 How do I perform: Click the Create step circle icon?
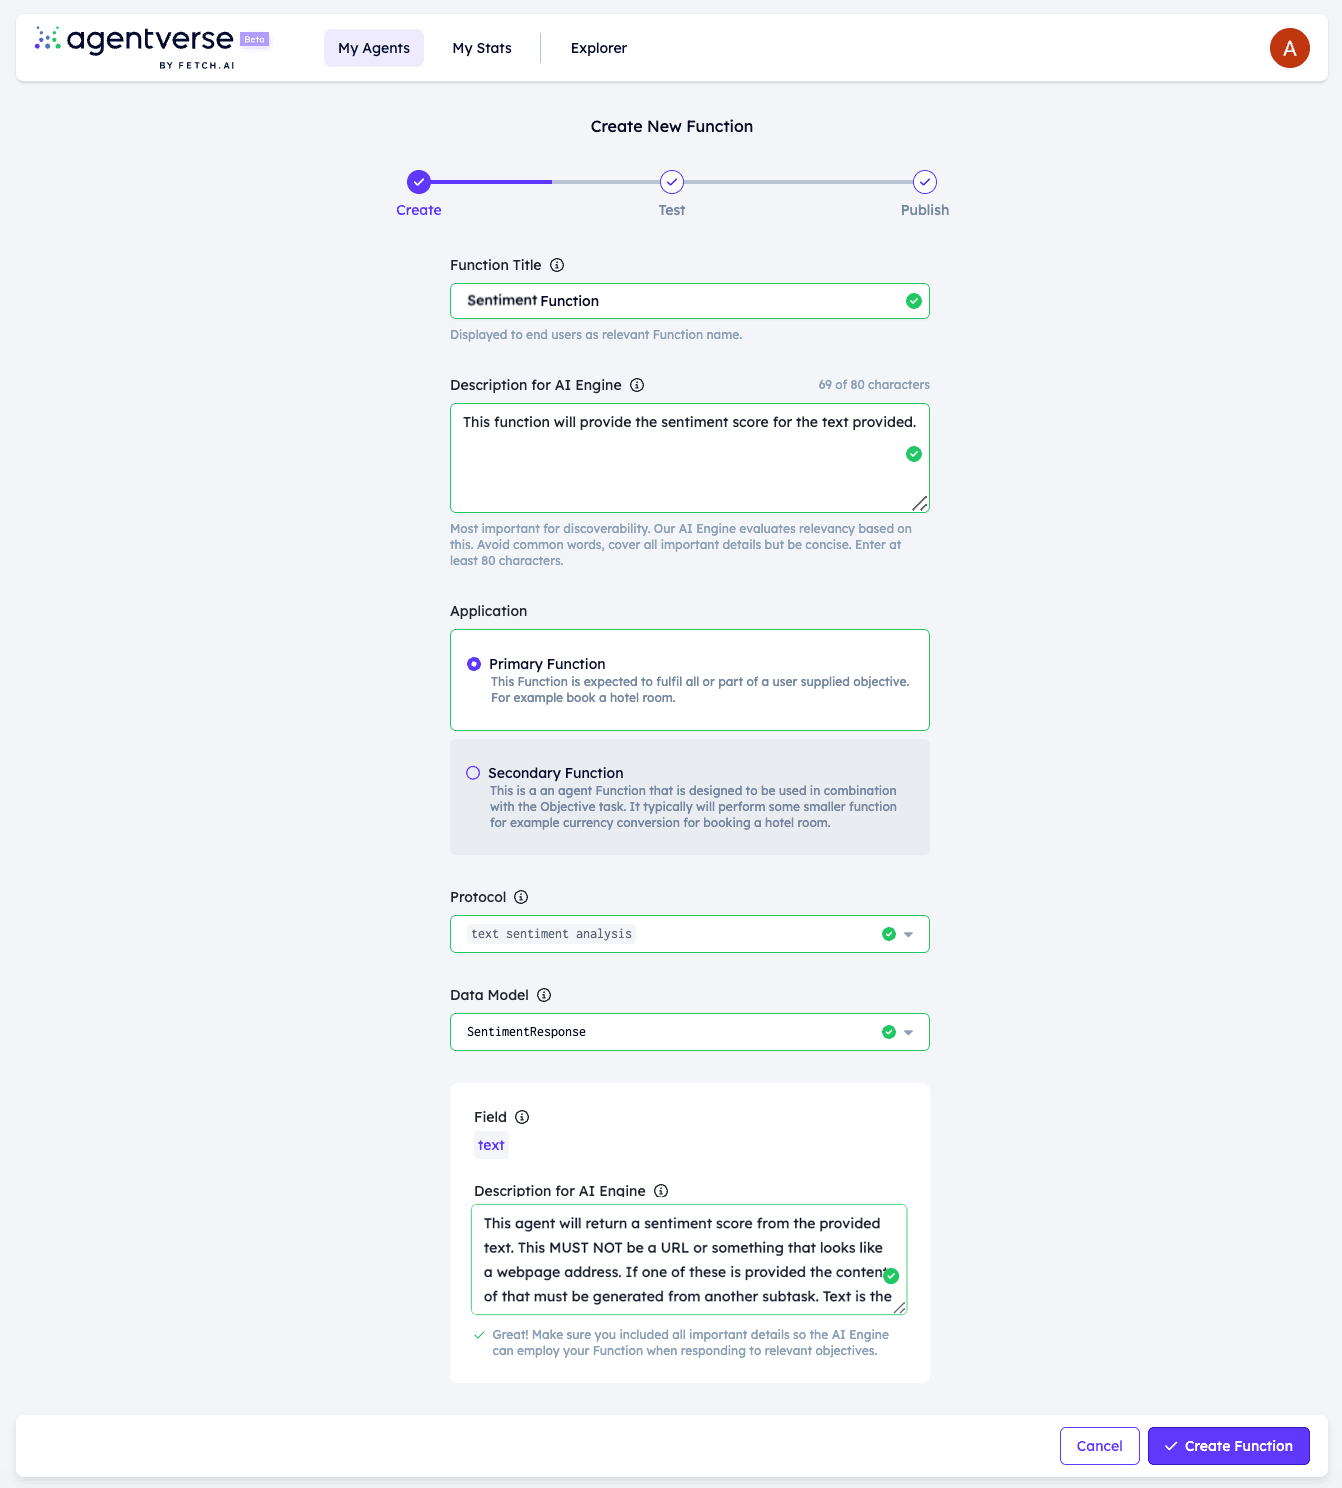(x=419, y=182)
